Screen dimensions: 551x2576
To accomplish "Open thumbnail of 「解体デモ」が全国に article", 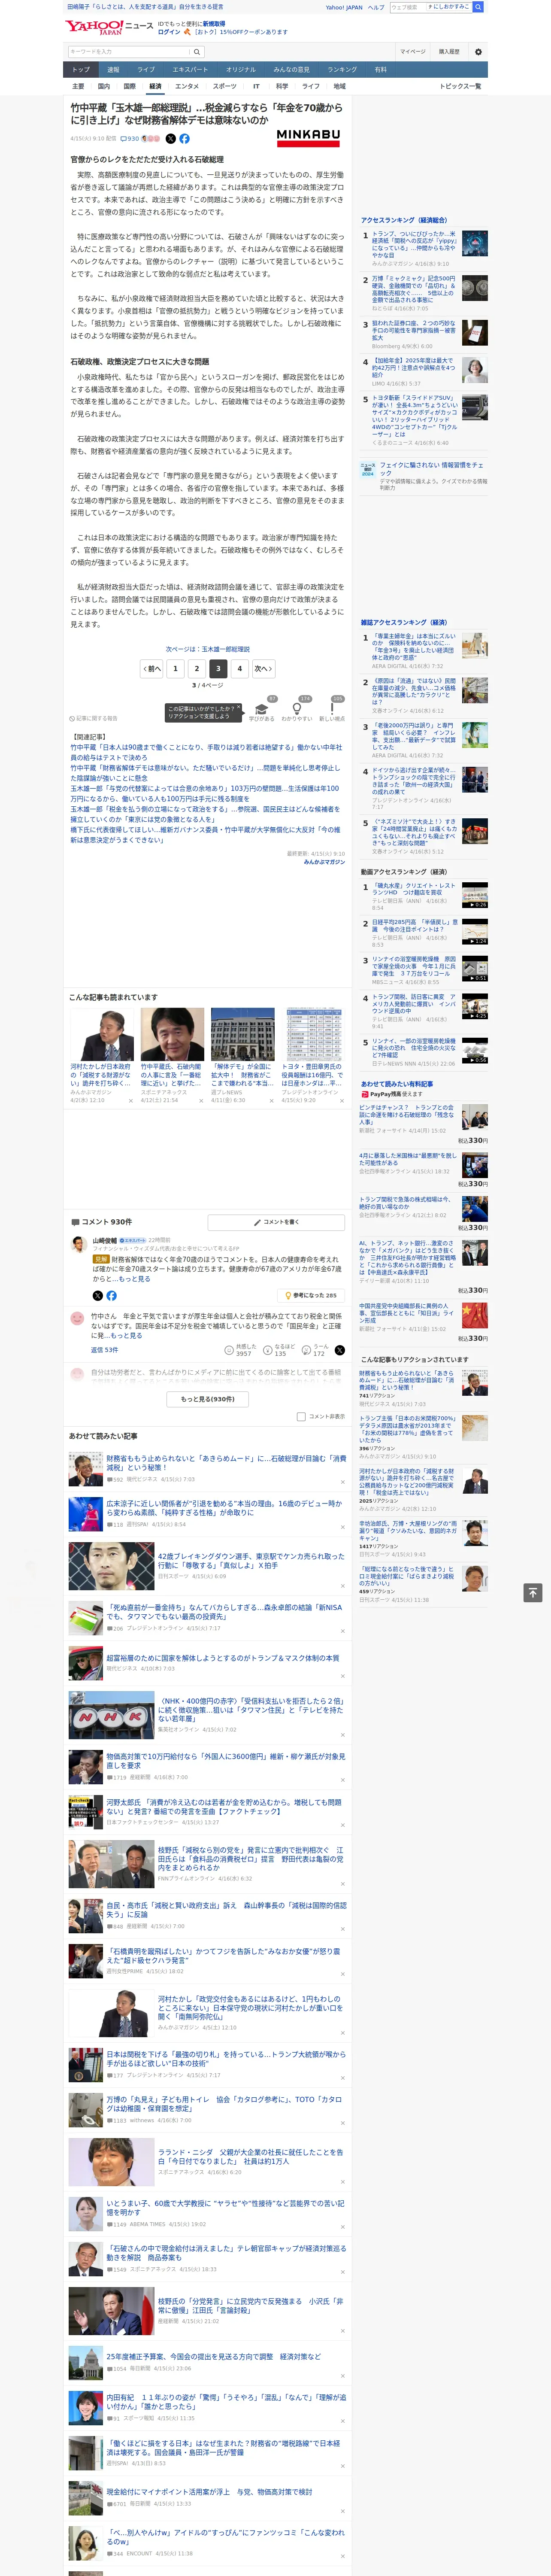I will [242, 1034].
